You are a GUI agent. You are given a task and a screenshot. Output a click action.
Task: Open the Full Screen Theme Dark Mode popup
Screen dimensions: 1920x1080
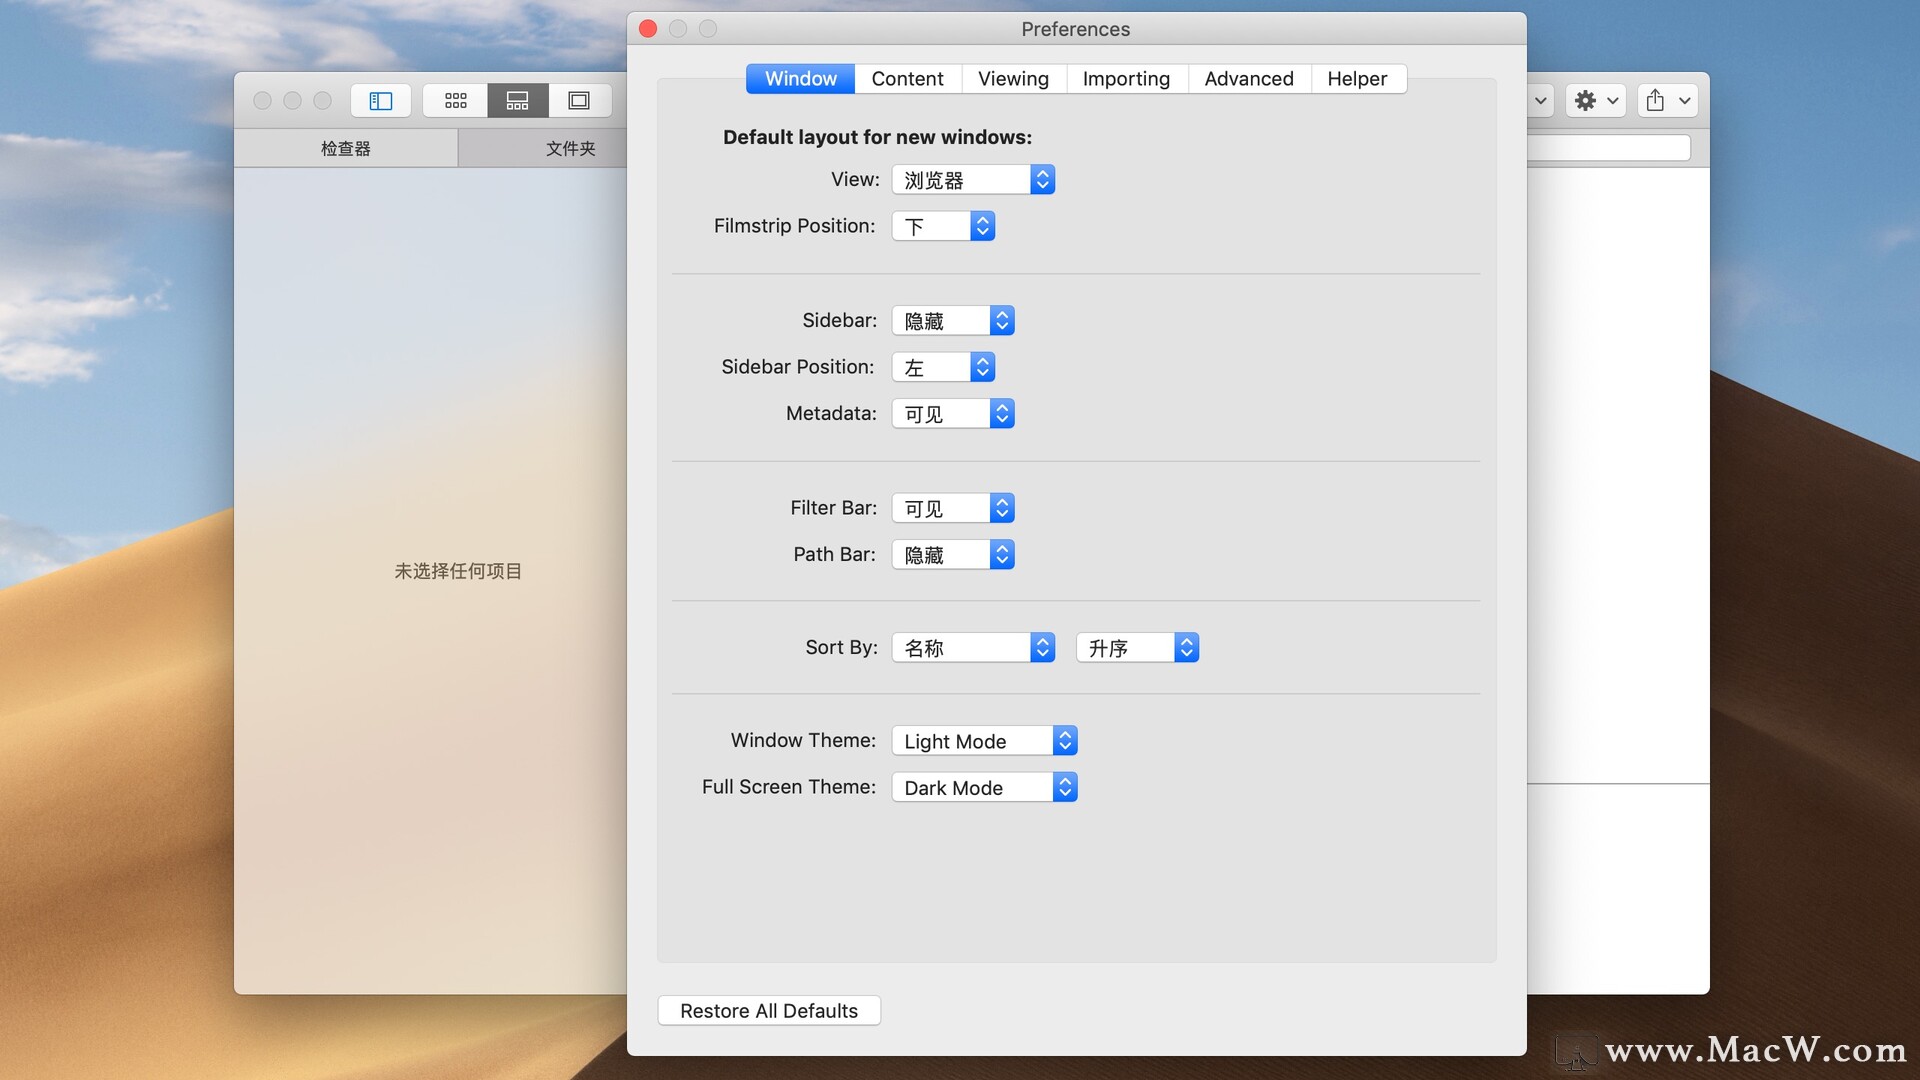coord(984,788)
